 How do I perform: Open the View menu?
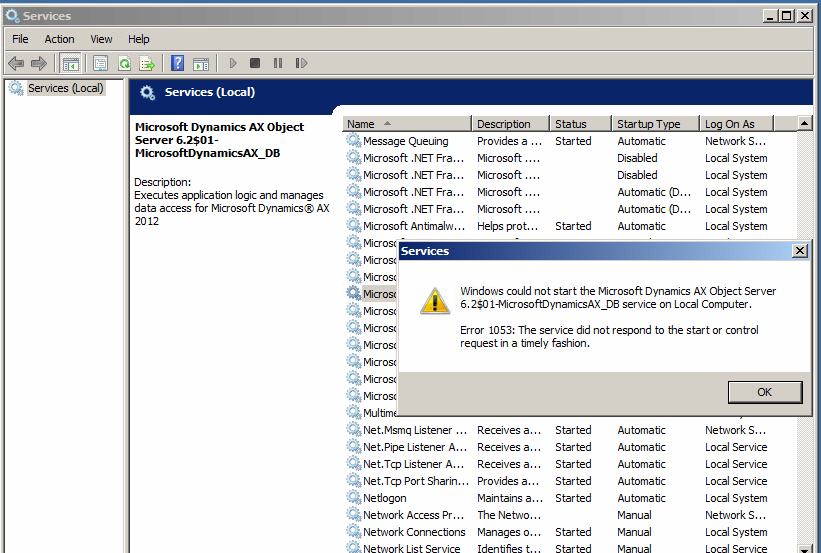pyautogui.click(x=101, y=39)
